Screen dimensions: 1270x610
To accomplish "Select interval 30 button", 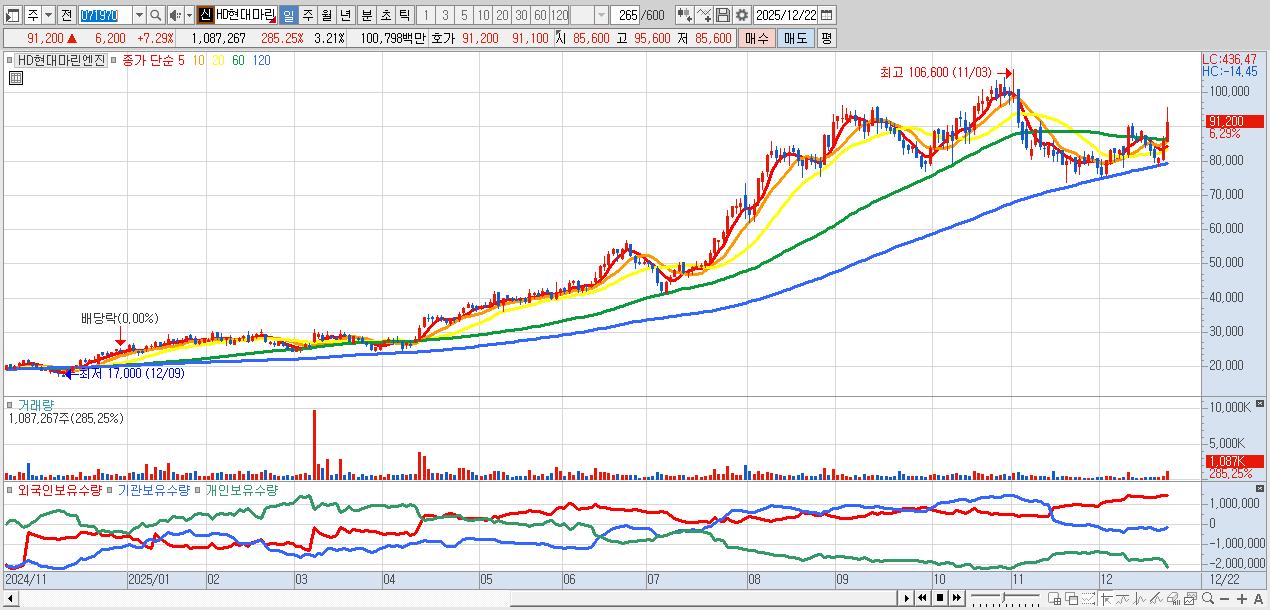I will (521, 15).
